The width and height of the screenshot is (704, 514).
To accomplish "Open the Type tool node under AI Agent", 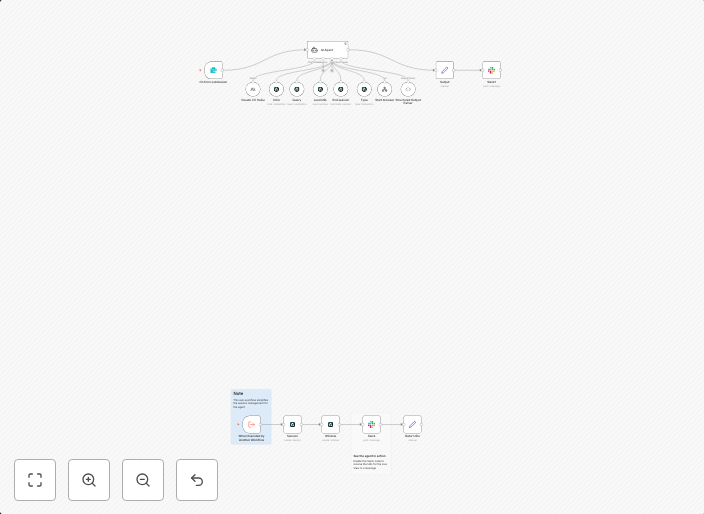I will click(x=364, y=89).
